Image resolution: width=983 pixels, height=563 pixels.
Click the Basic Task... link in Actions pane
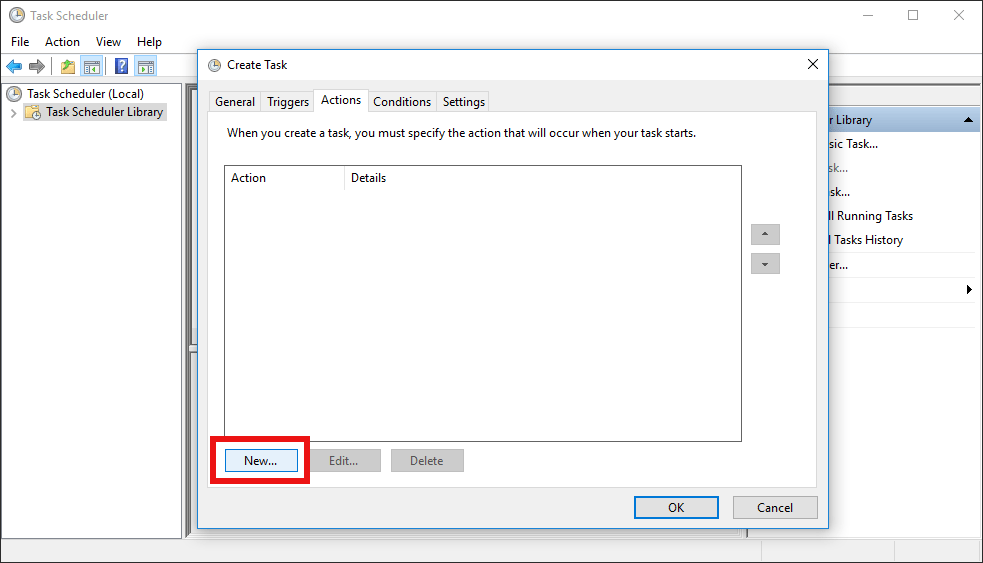pos(854,144)
